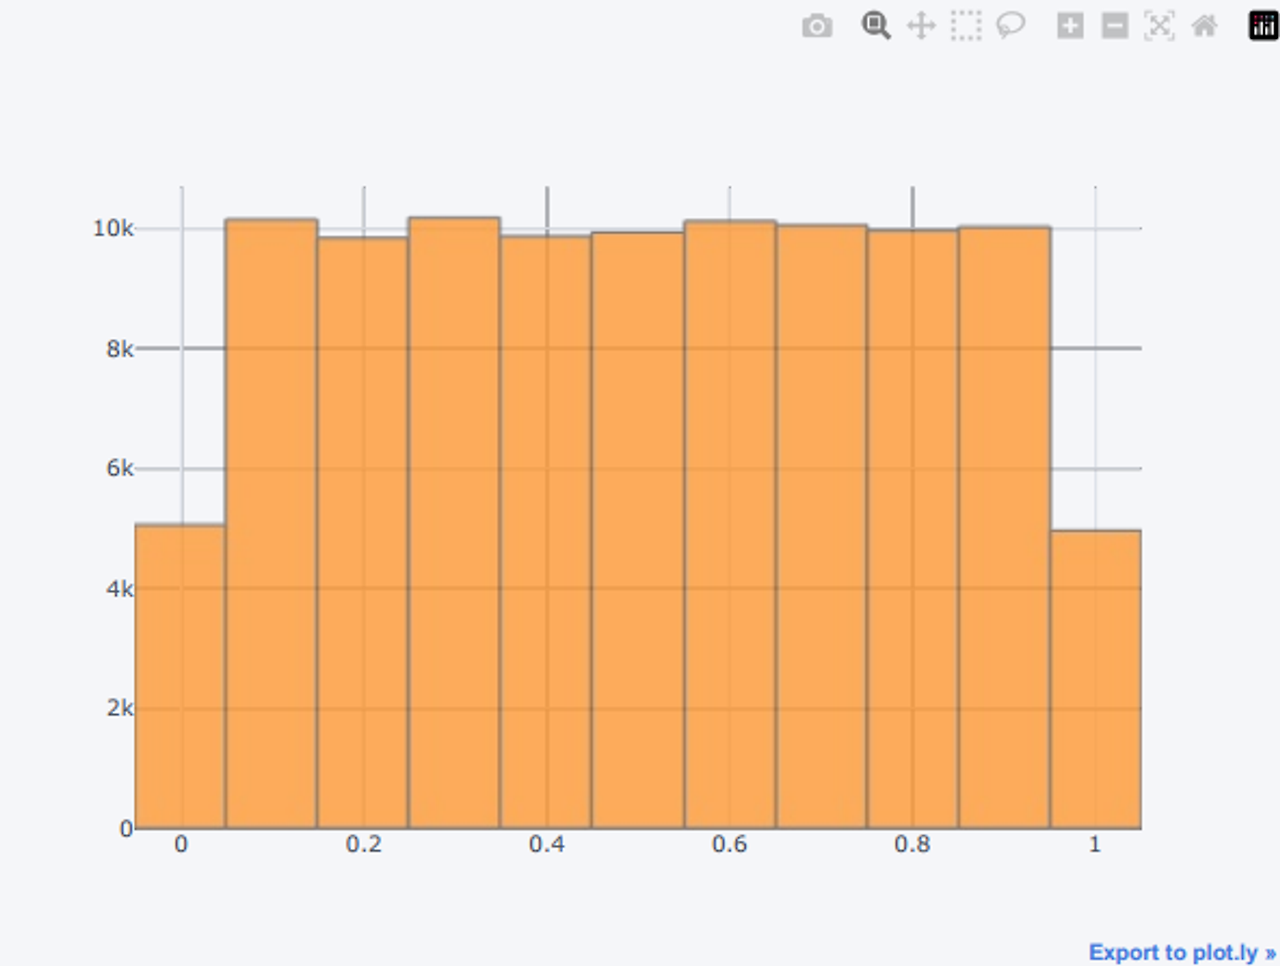The height and width of the screenshot is (966, 1280).
Task: Download plot as PNG camera icon
Action: (x=817, y=26)
